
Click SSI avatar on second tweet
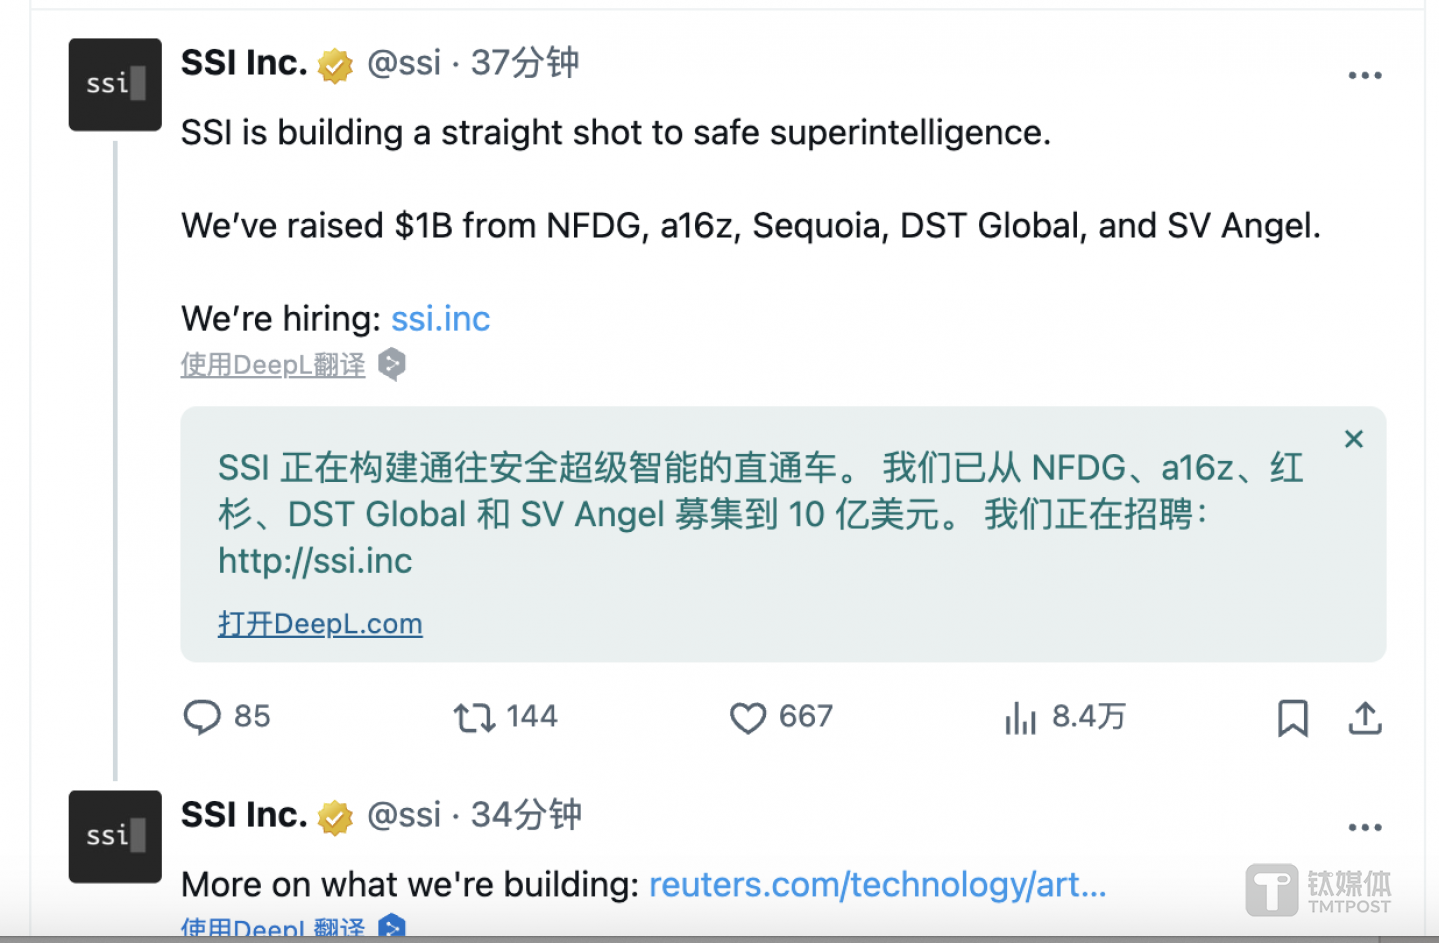tap(115, 836)
